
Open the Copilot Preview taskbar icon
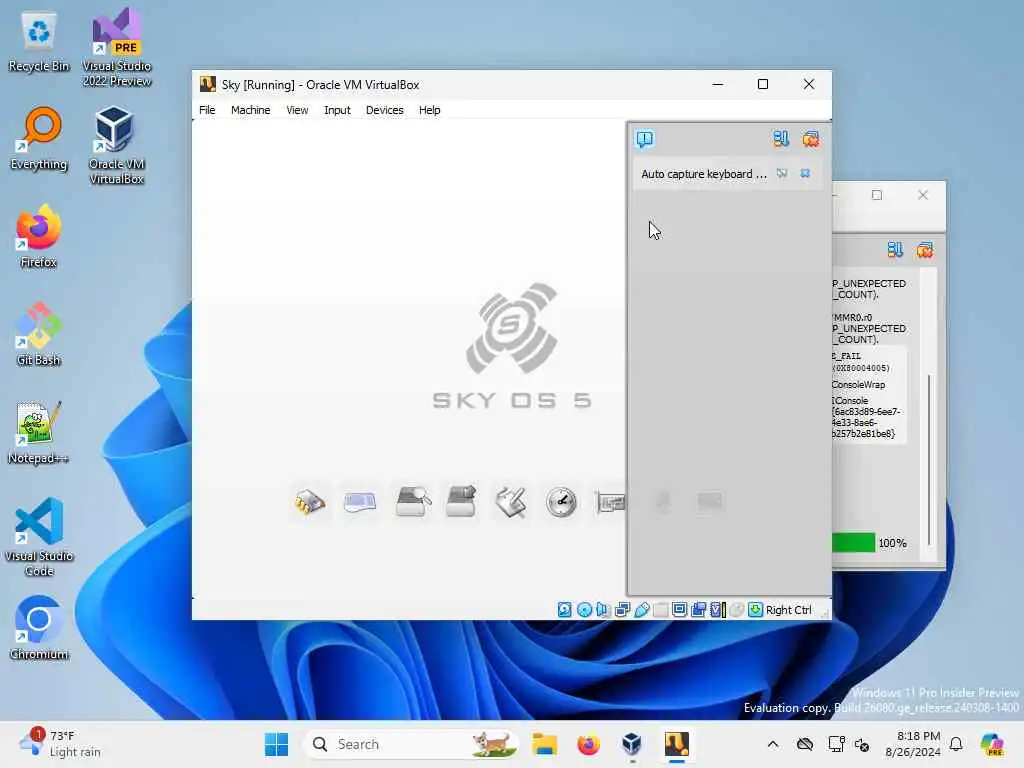click(x=992, y=744)
